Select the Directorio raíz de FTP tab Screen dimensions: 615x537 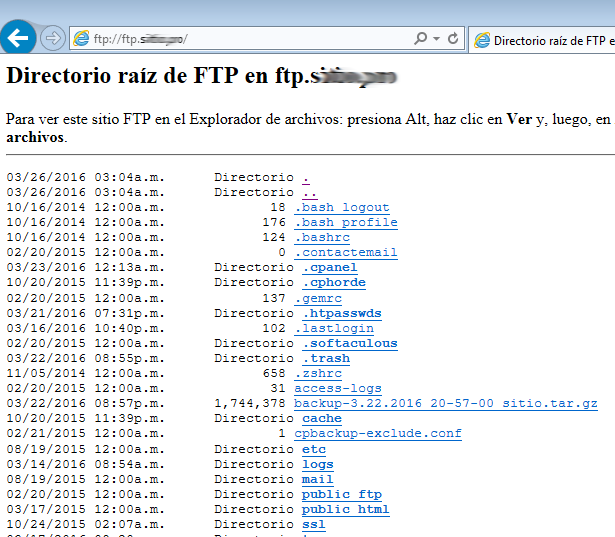[545, 40]
